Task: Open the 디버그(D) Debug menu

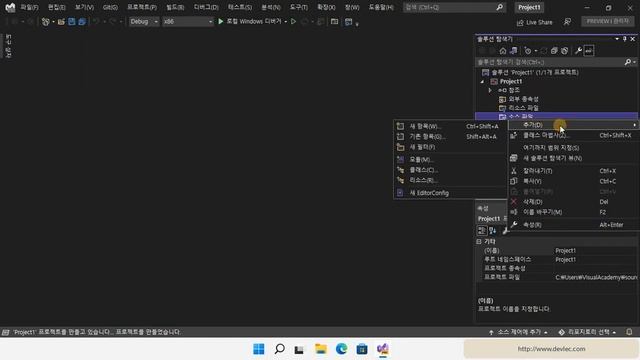Action: tap(206, 7)
